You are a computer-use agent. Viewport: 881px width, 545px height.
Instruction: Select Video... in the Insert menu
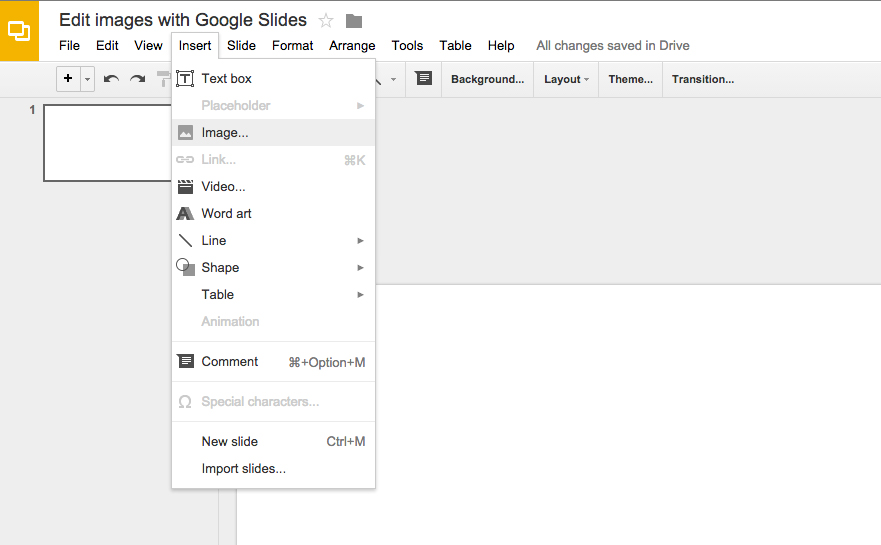pos(274,187)
